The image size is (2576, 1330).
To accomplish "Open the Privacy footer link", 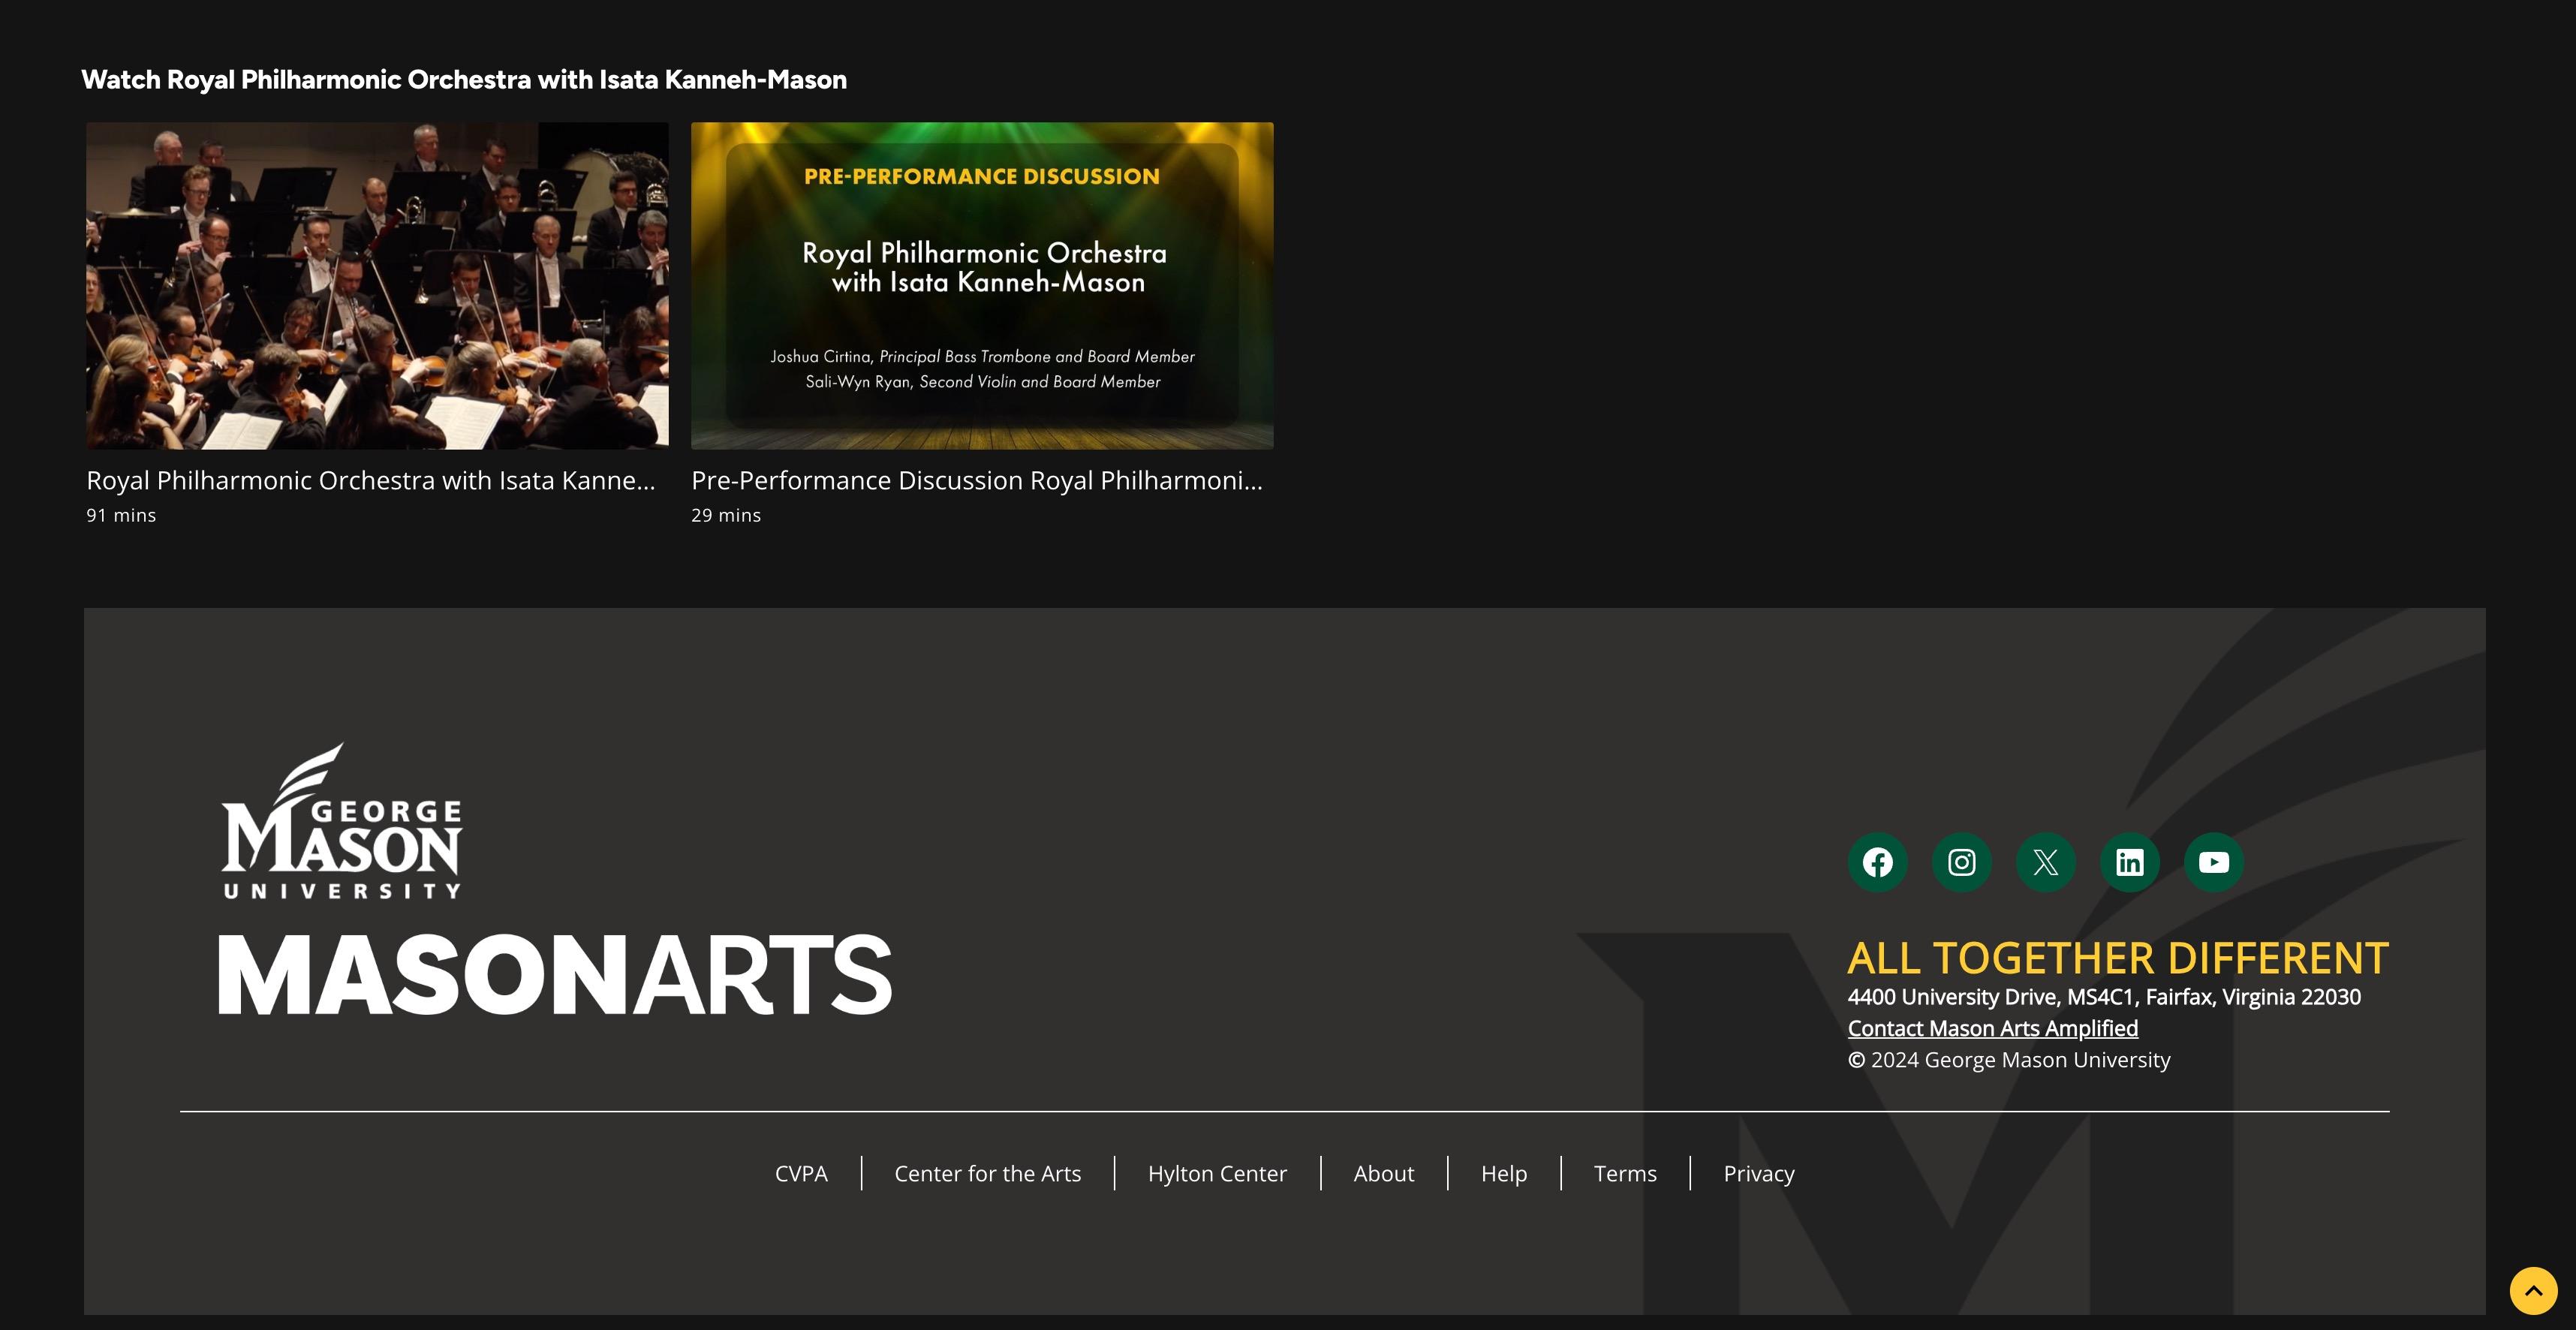I will click(1758, 1173).
